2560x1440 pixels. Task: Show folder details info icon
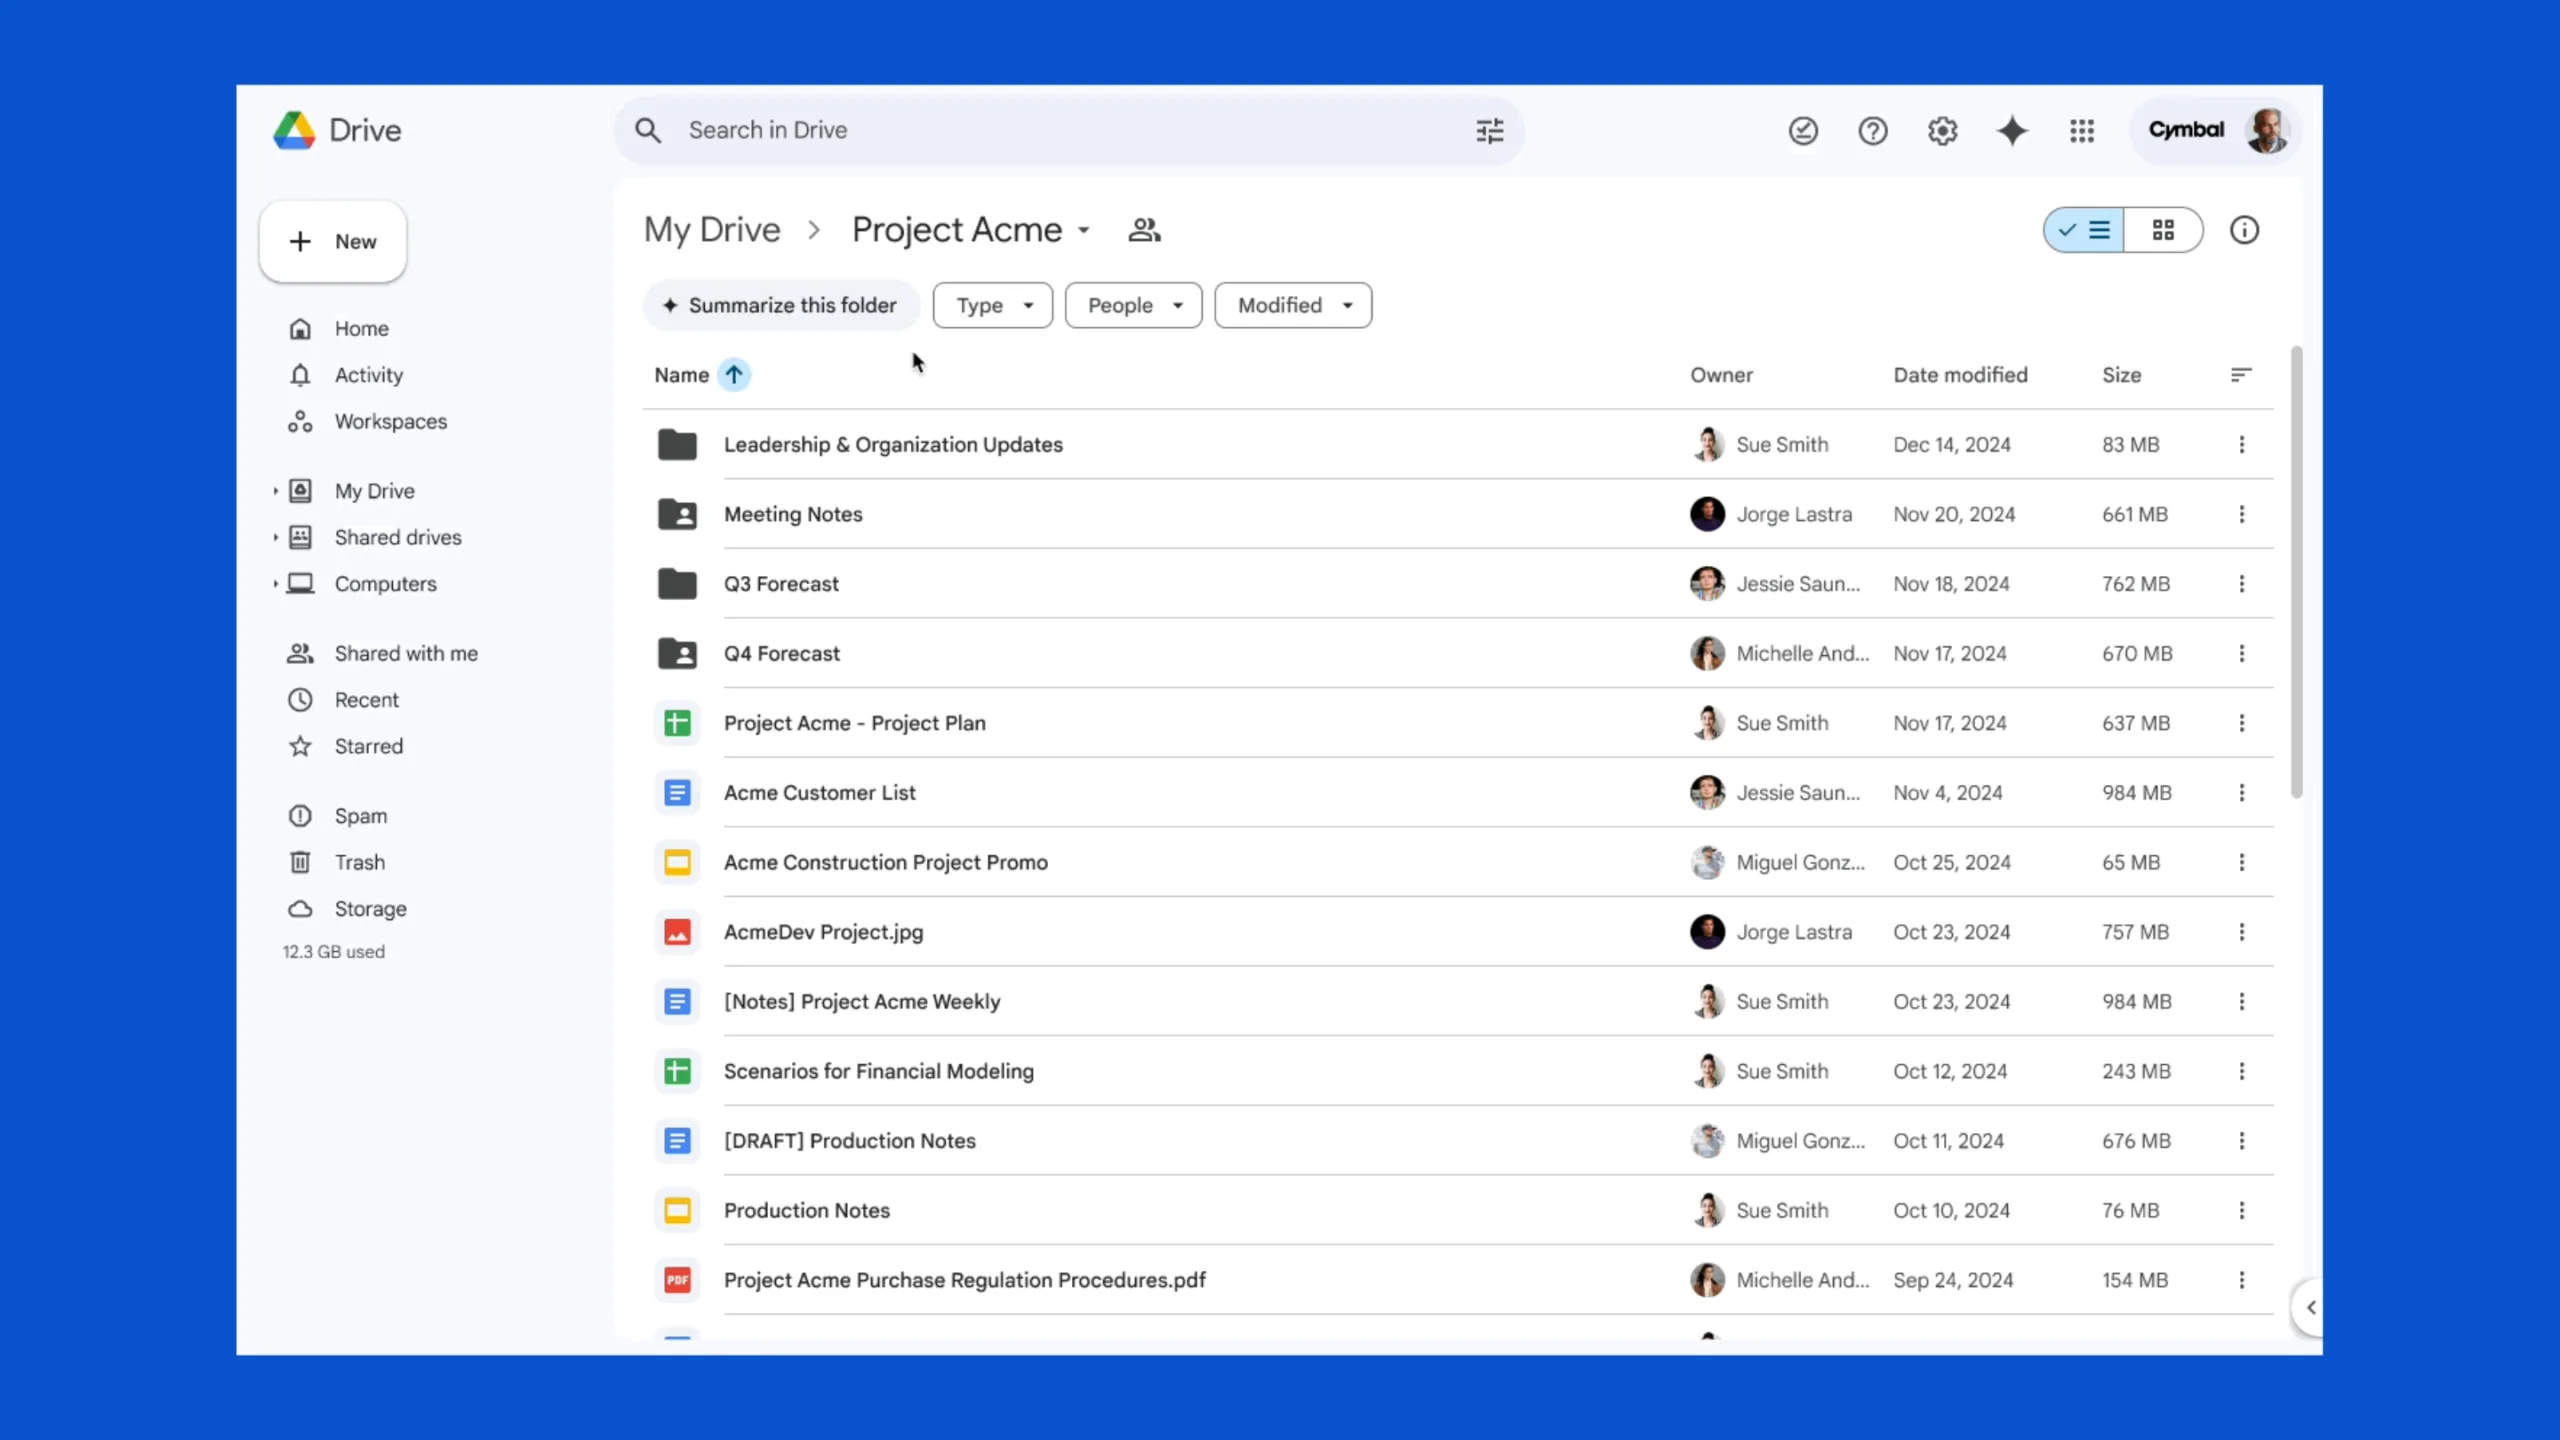click(x=2244, y=230)
